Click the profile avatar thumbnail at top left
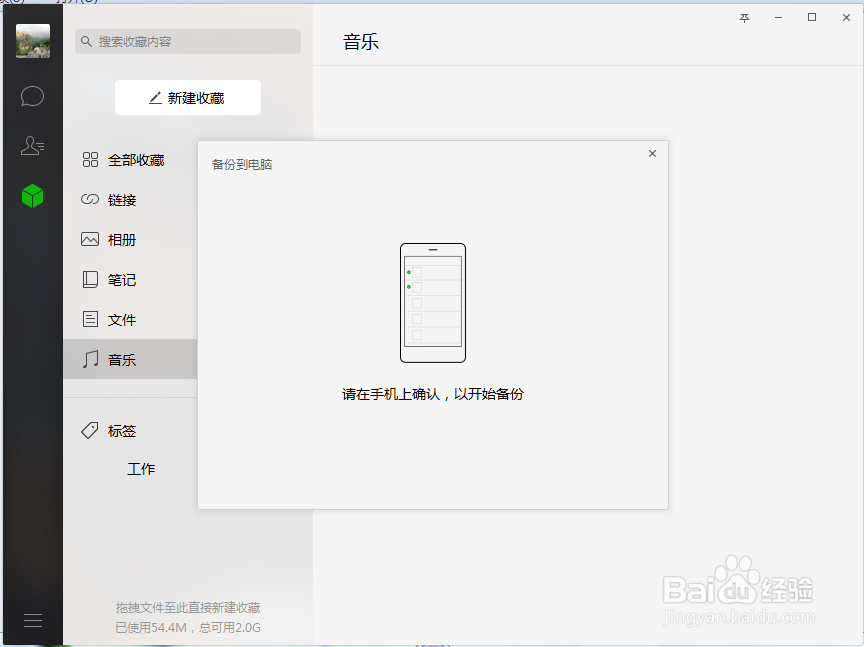 [33, 41]
